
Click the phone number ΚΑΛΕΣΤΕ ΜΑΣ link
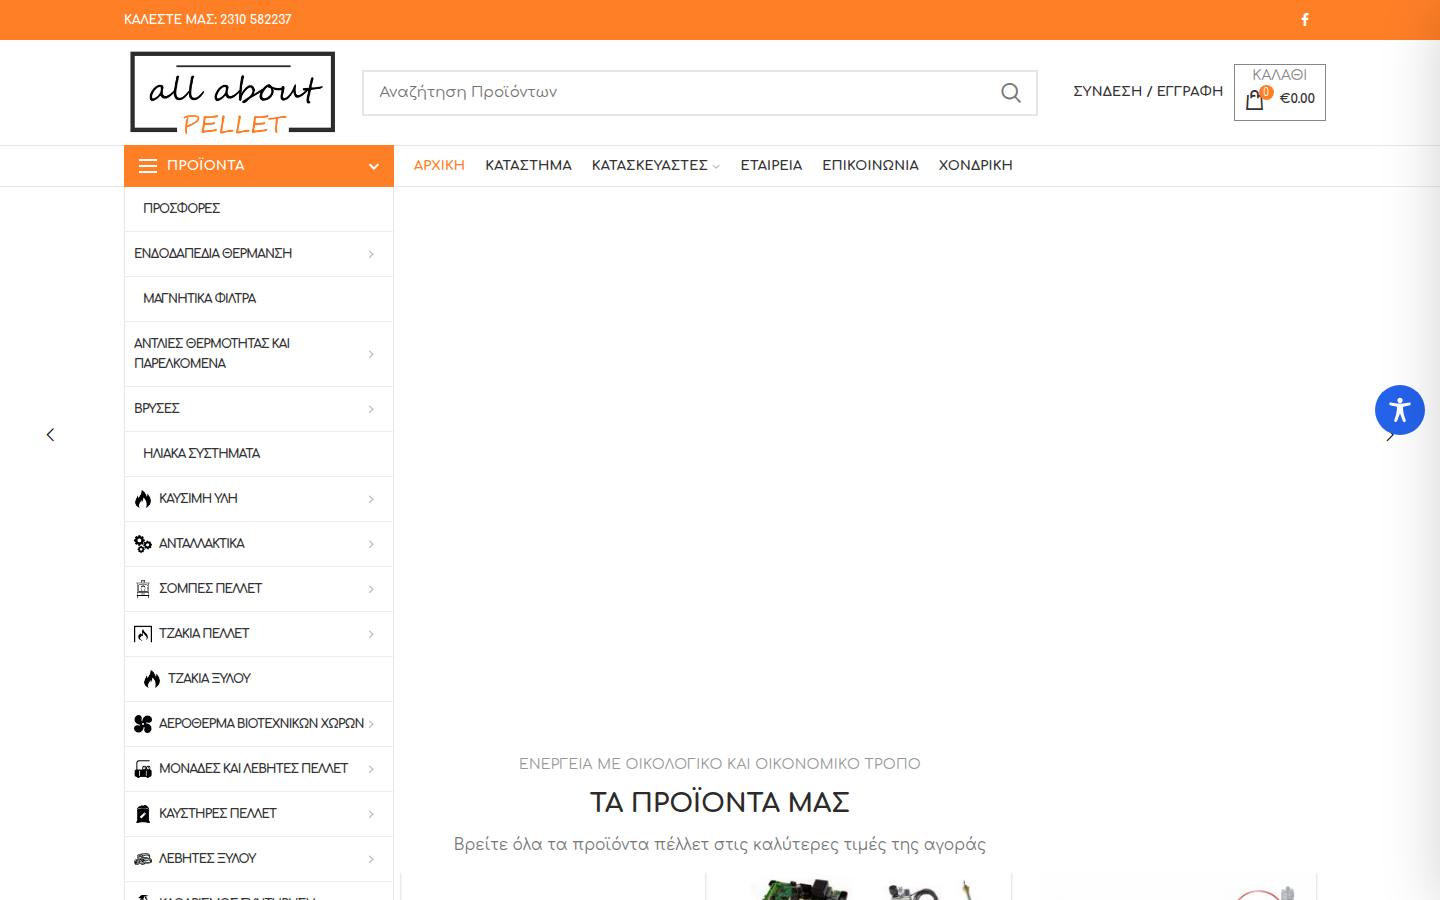click(208, 19)
